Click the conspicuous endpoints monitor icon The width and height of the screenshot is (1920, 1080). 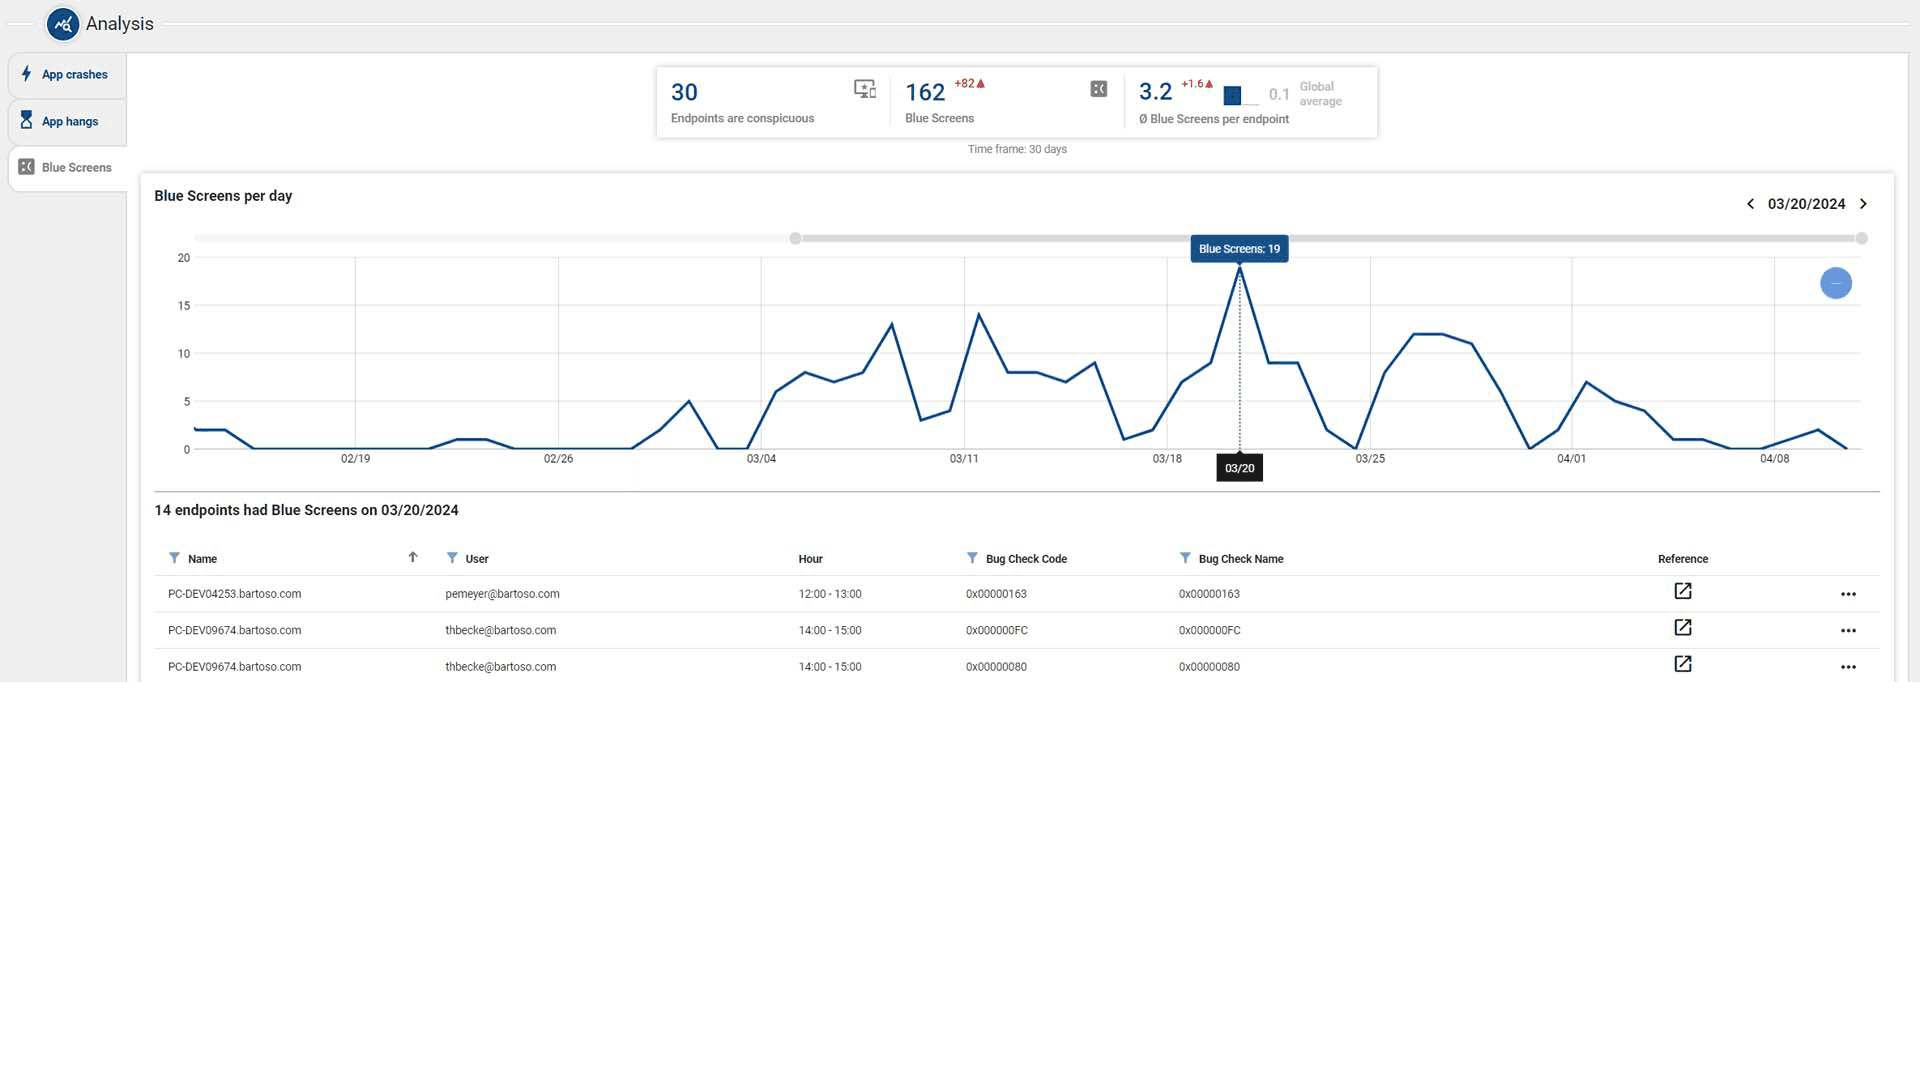[x=865, y=89]
